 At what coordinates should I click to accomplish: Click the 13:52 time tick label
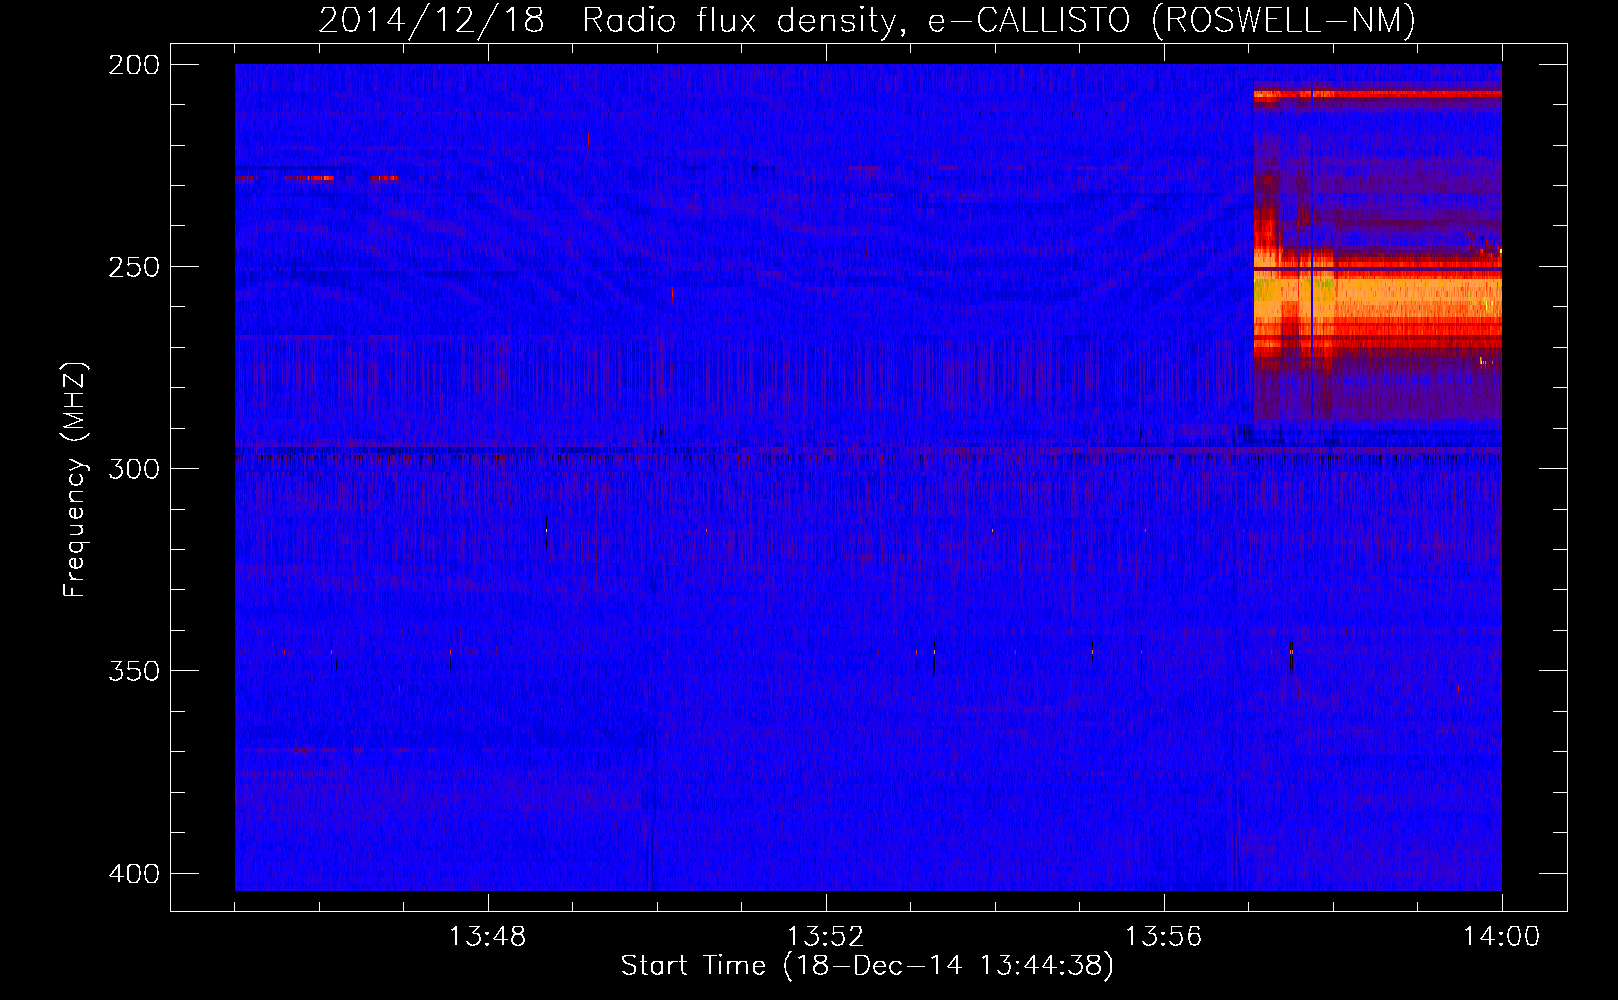tap(825, 937)
